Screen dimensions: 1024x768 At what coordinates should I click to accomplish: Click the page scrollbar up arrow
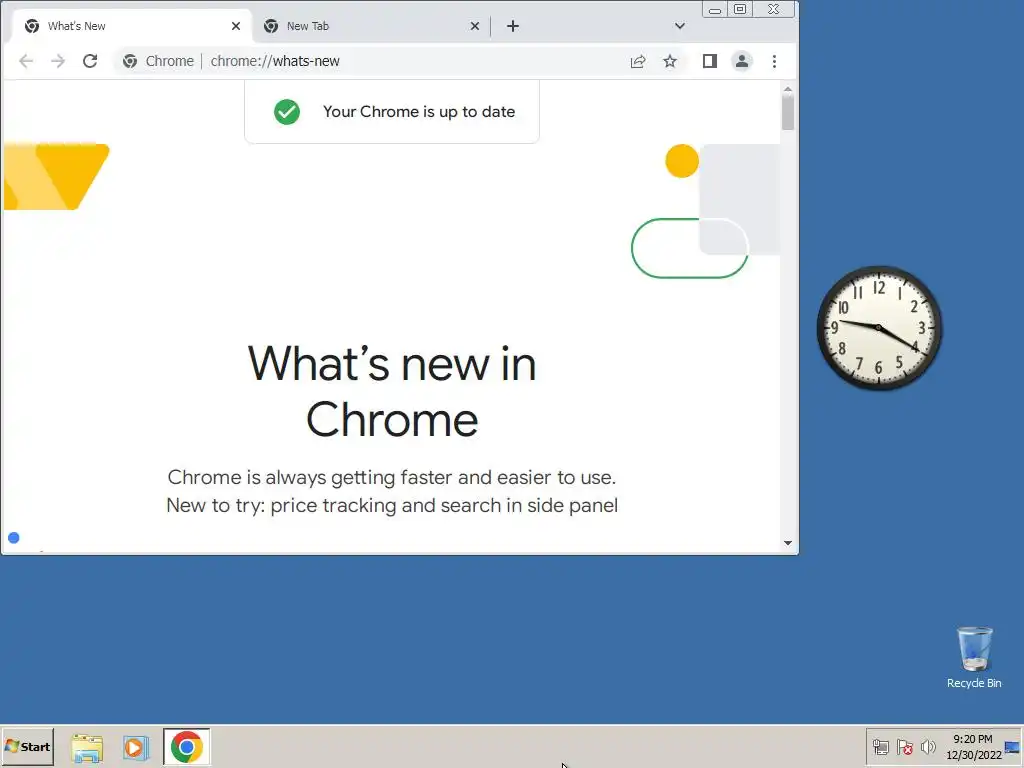tap(788, 89)
